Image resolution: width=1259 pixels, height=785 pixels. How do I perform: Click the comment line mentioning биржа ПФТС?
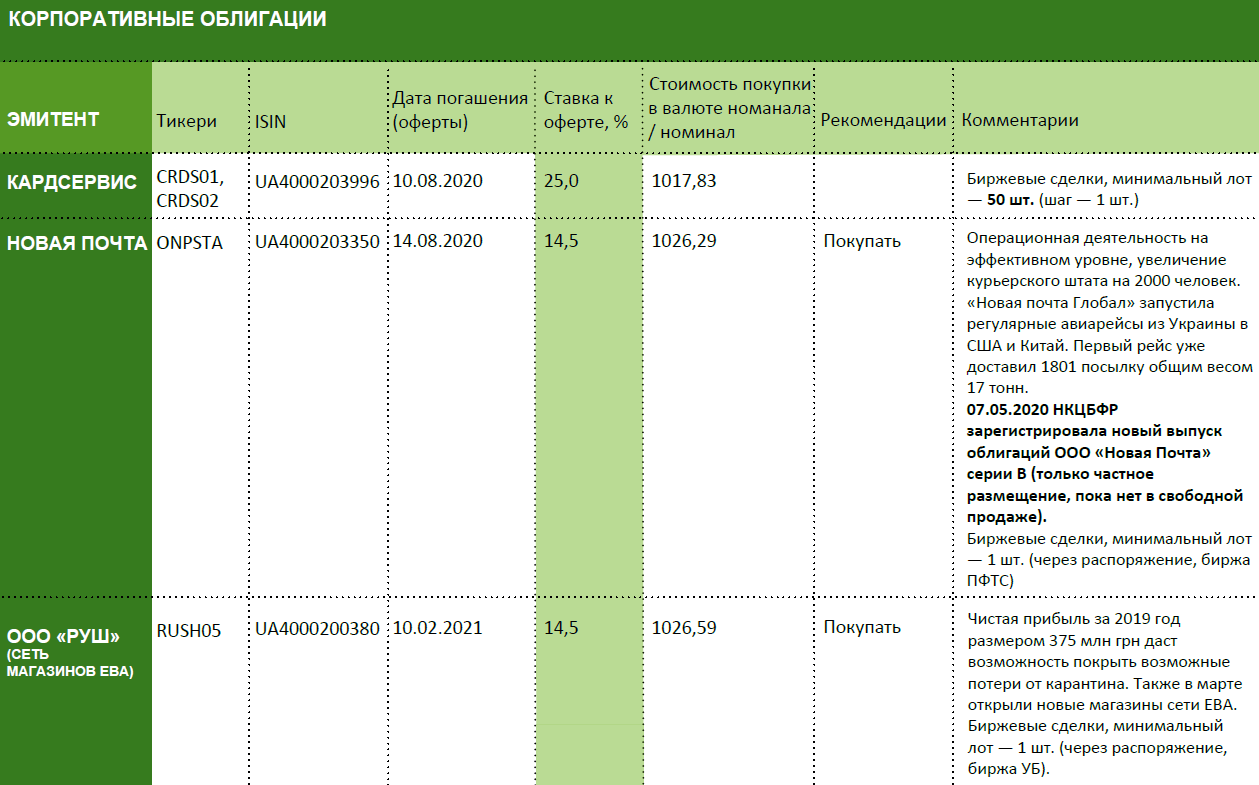click(1109, 559)
